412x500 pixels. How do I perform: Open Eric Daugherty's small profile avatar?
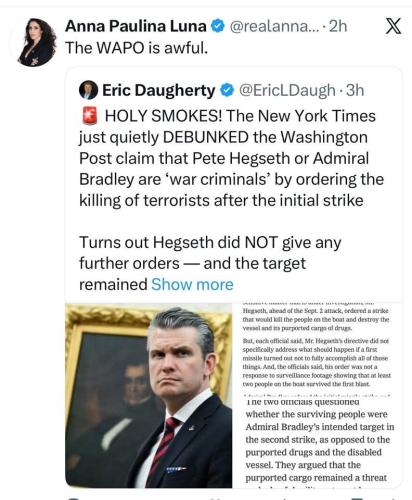(88, 90)
